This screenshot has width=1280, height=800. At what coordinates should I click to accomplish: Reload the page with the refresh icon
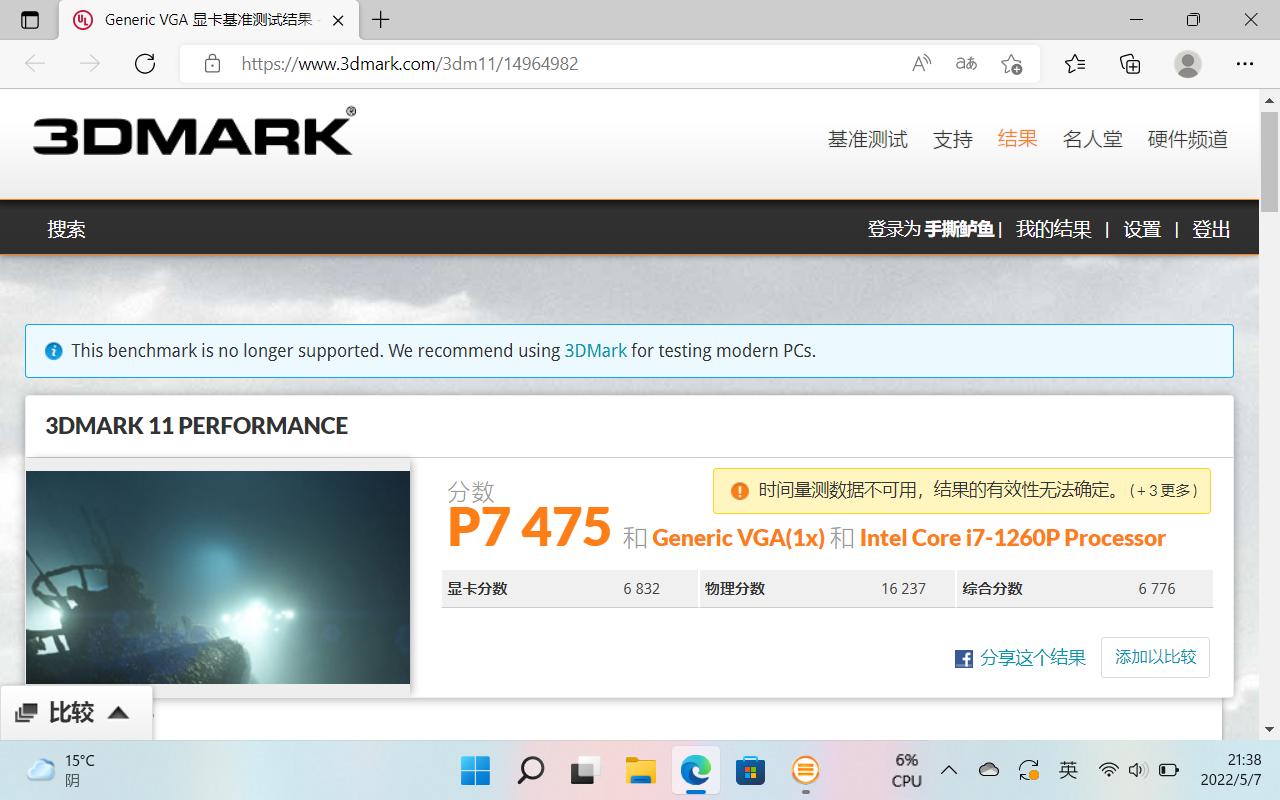click(x=144, y=63)
